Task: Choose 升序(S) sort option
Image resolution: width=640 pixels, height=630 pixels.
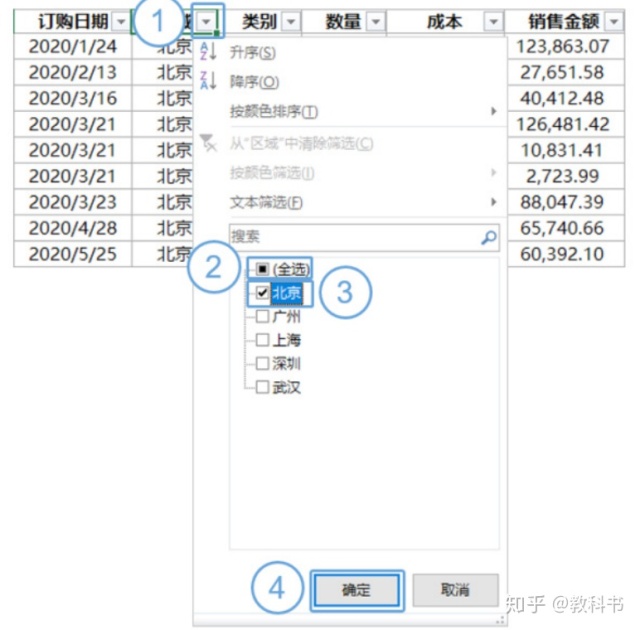Action: pos(253,53)
